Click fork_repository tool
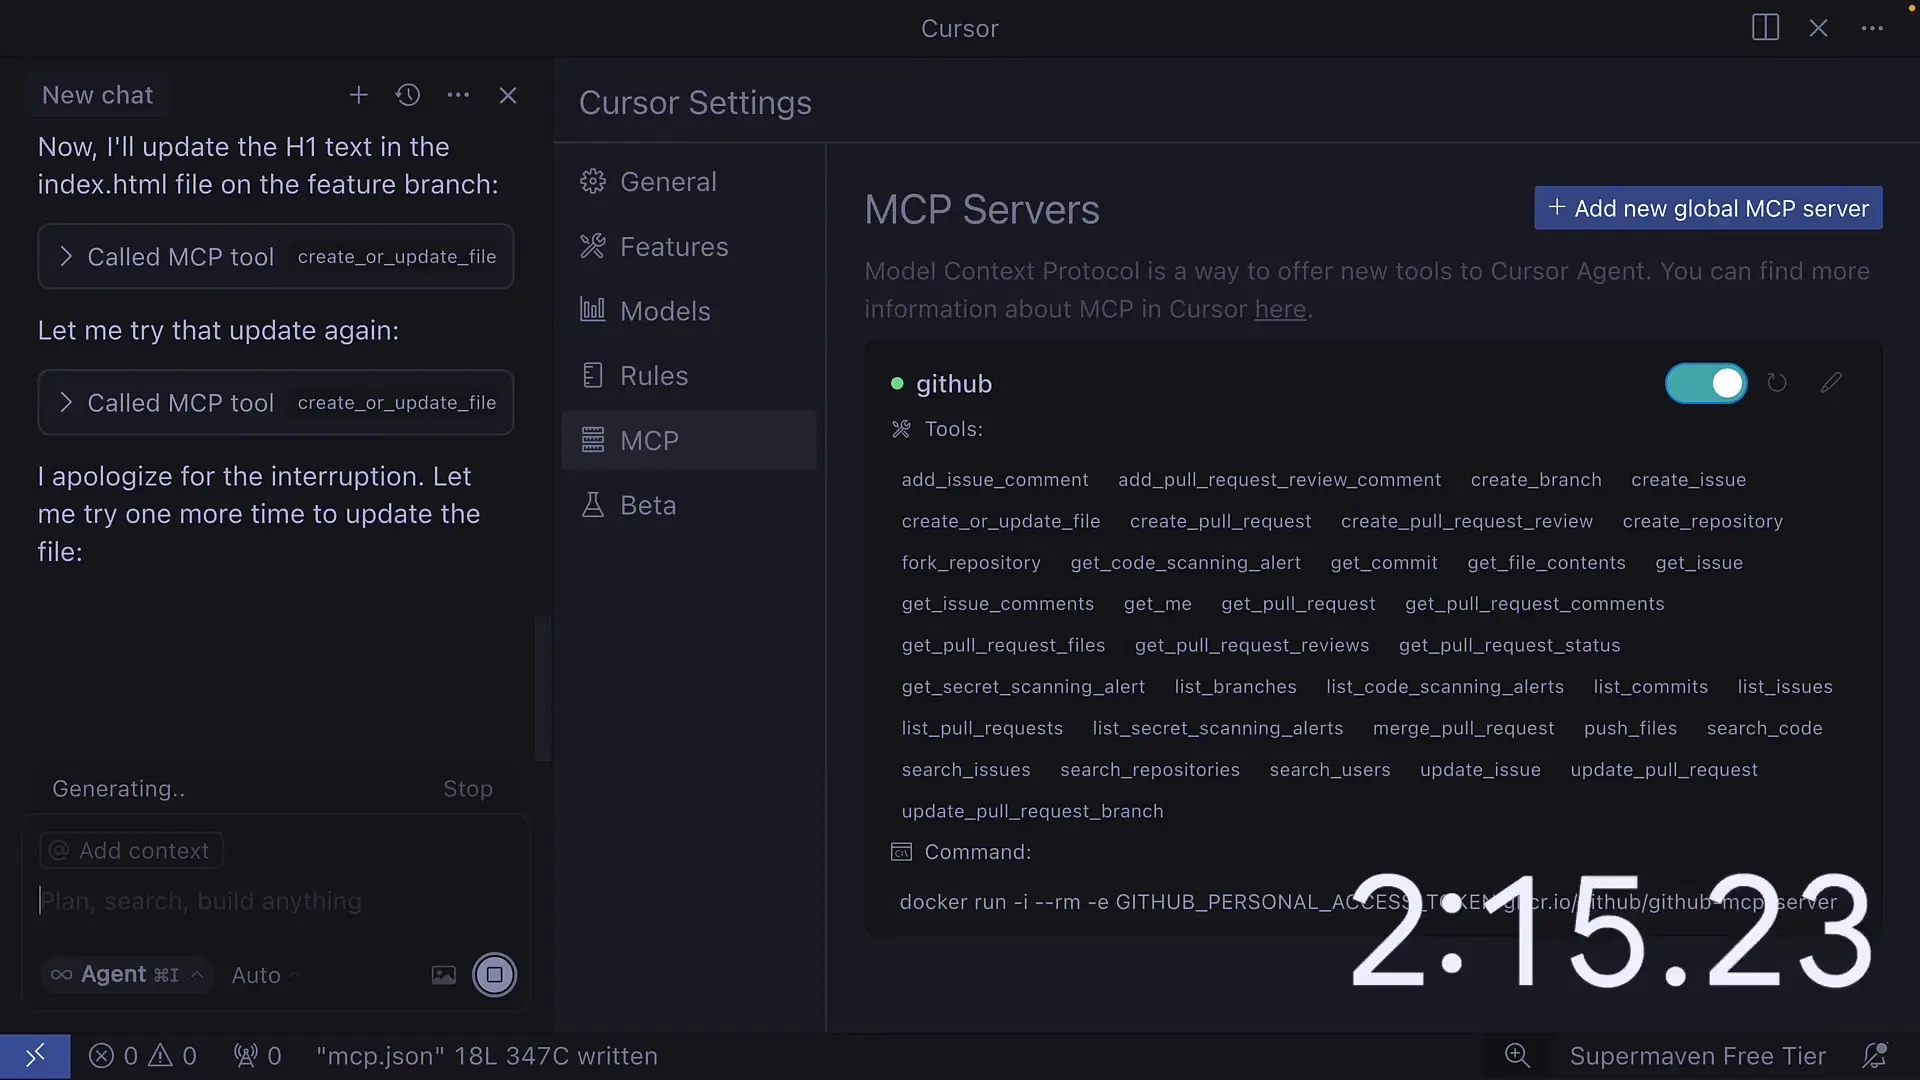The height and width of the screenshot is (1080, 1920). pos(970,563)
